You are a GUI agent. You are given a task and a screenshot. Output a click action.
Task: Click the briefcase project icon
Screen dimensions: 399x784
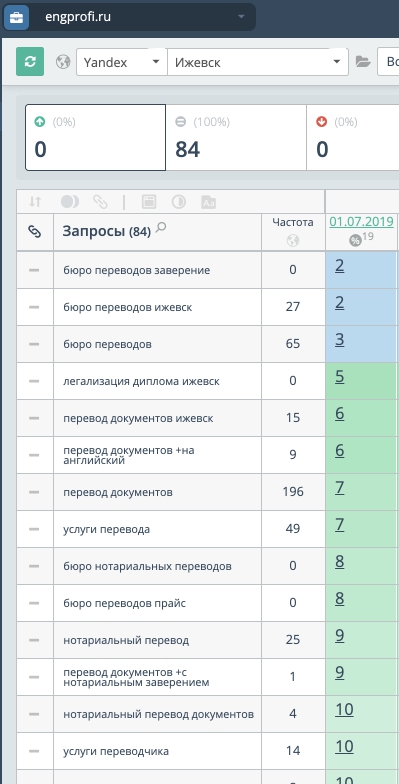16,17
